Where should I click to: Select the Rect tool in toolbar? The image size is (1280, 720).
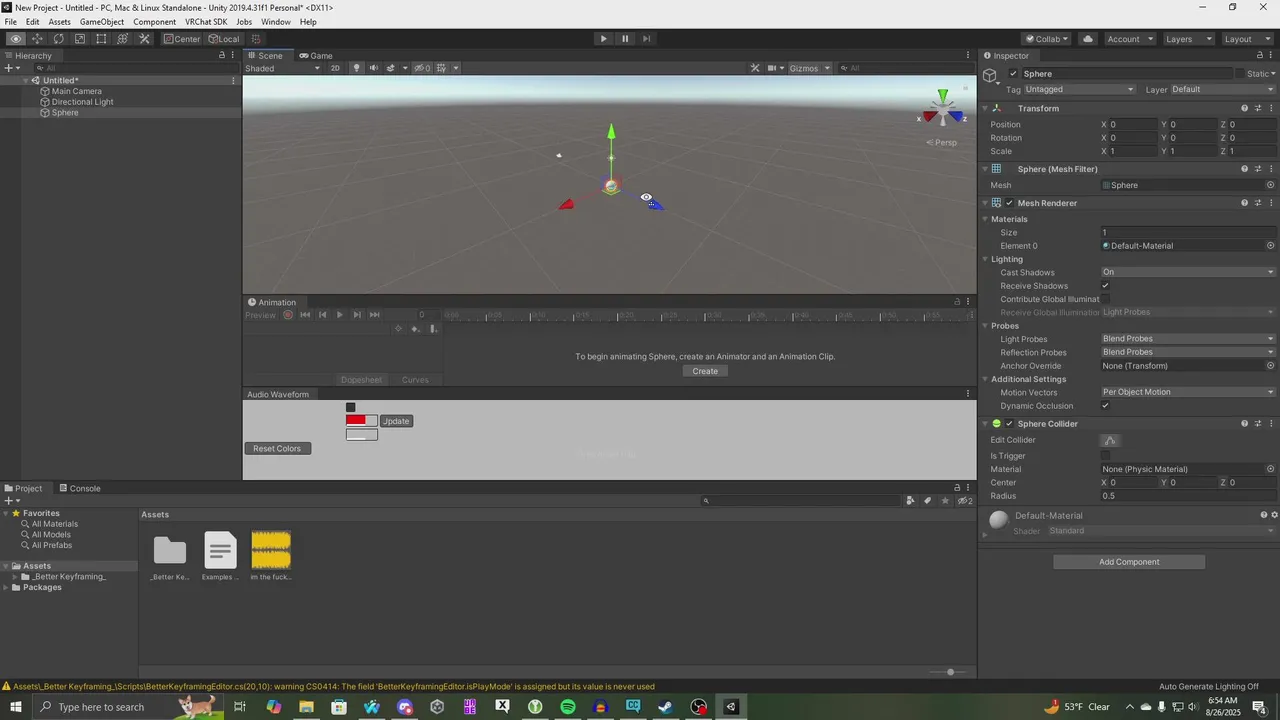[101, 39]
